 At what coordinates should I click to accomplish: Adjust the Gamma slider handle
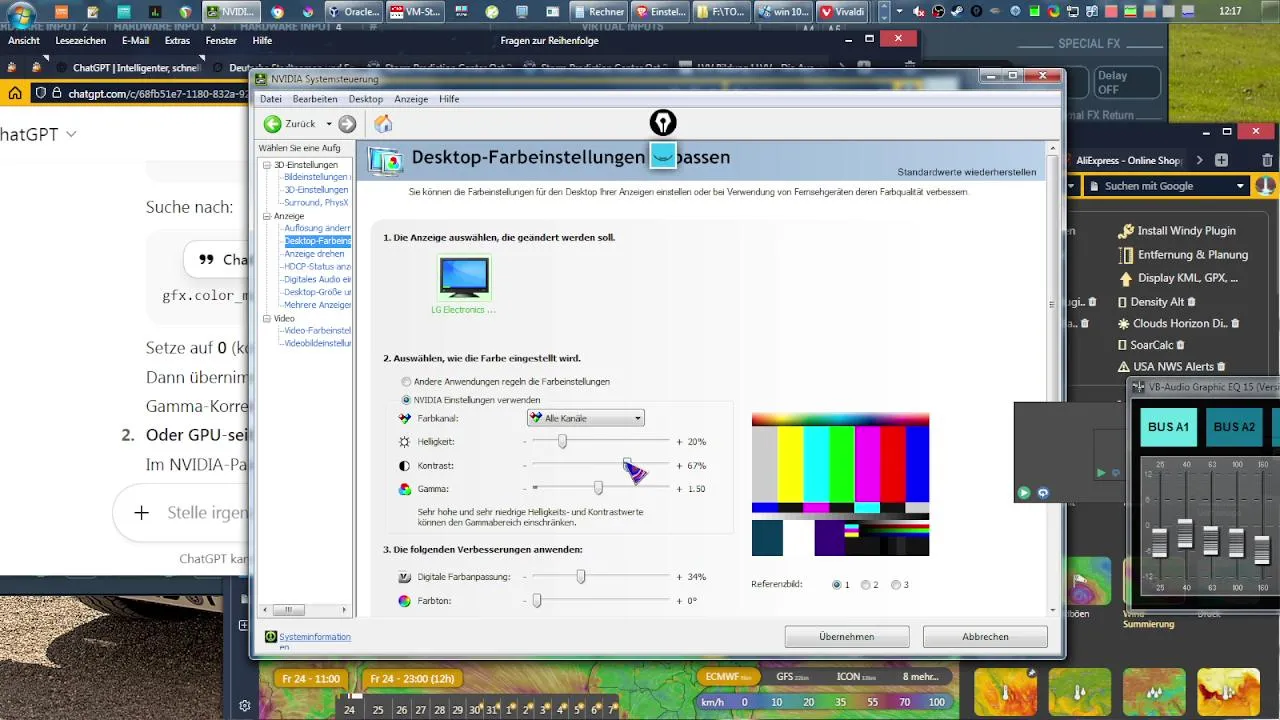(x=598, y=488)
